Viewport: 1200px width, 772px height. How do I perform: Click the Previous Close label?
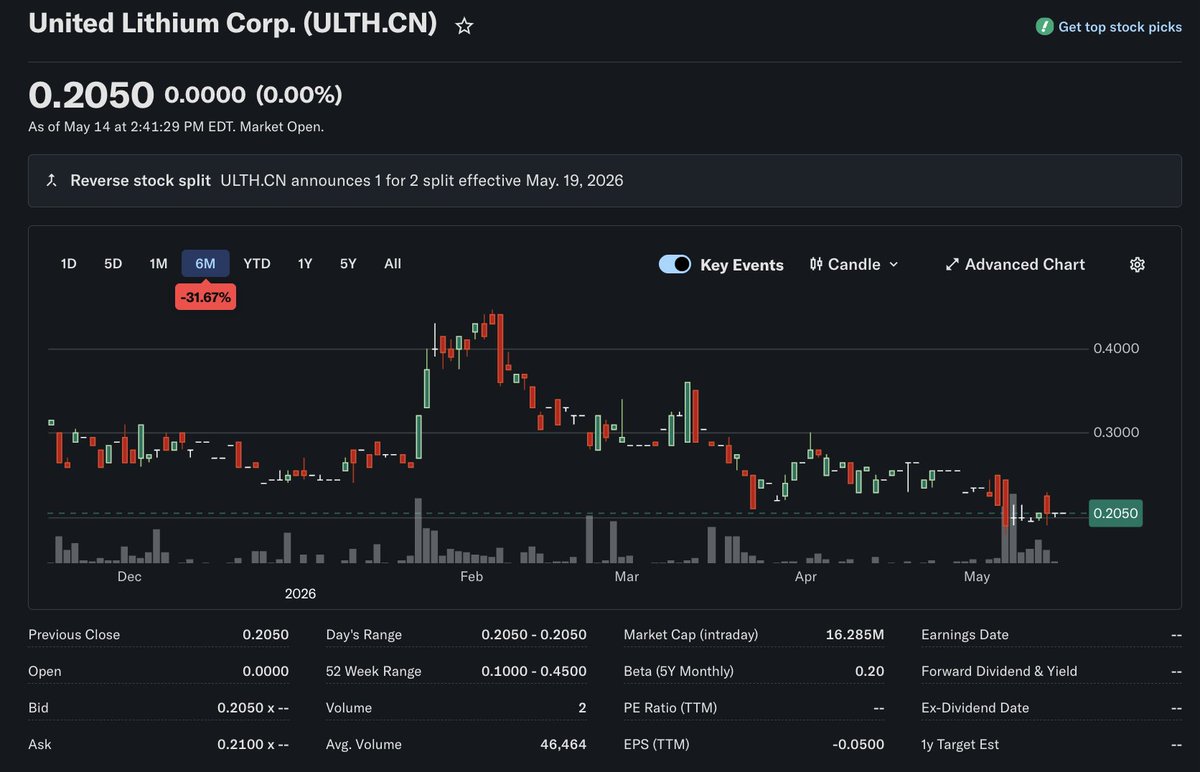(74, 635)
